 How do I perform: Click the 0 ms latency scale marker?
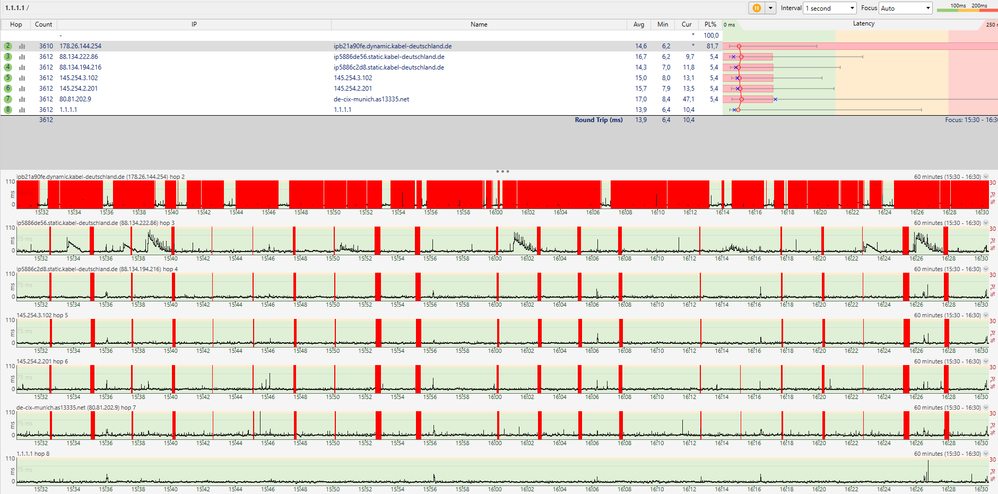tap(729, 25)
